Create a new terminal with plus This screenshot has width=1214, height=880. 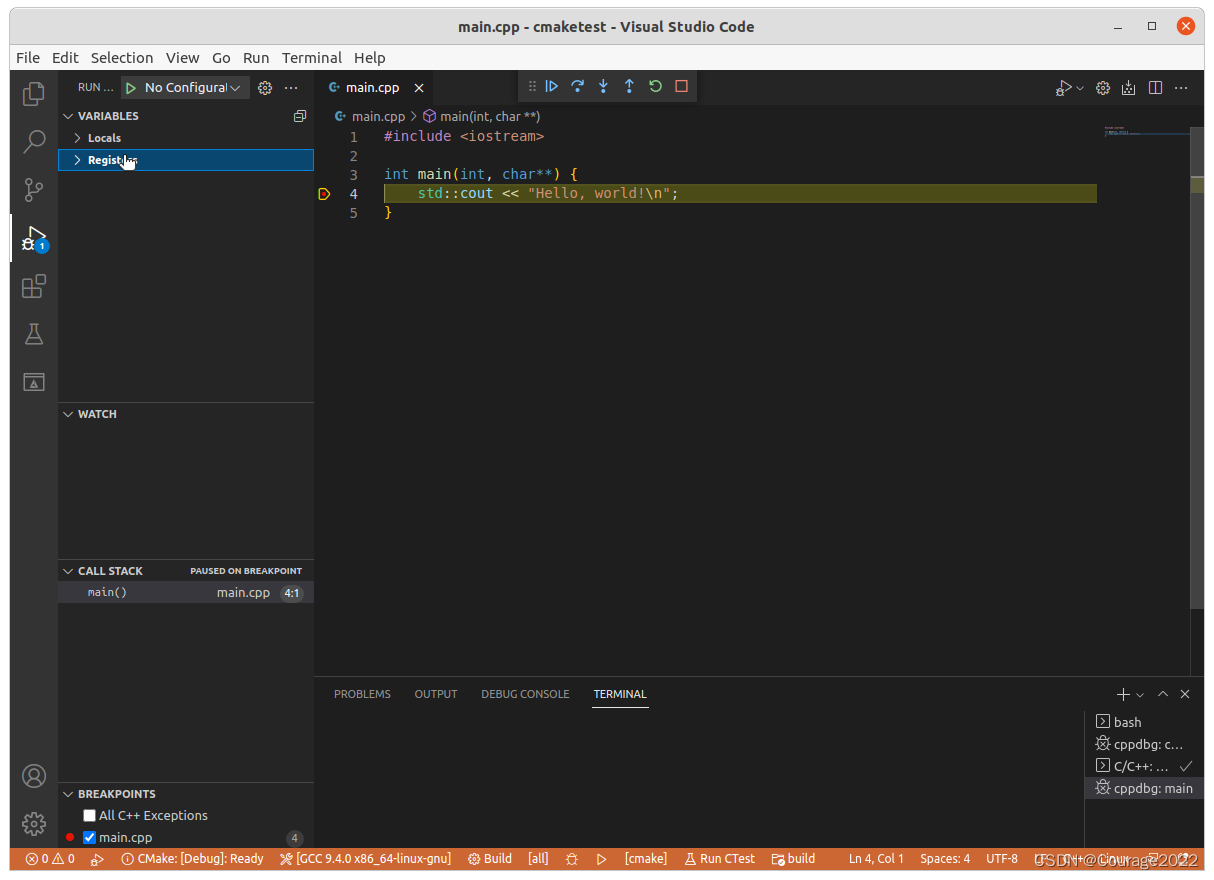coord(1123,694)
